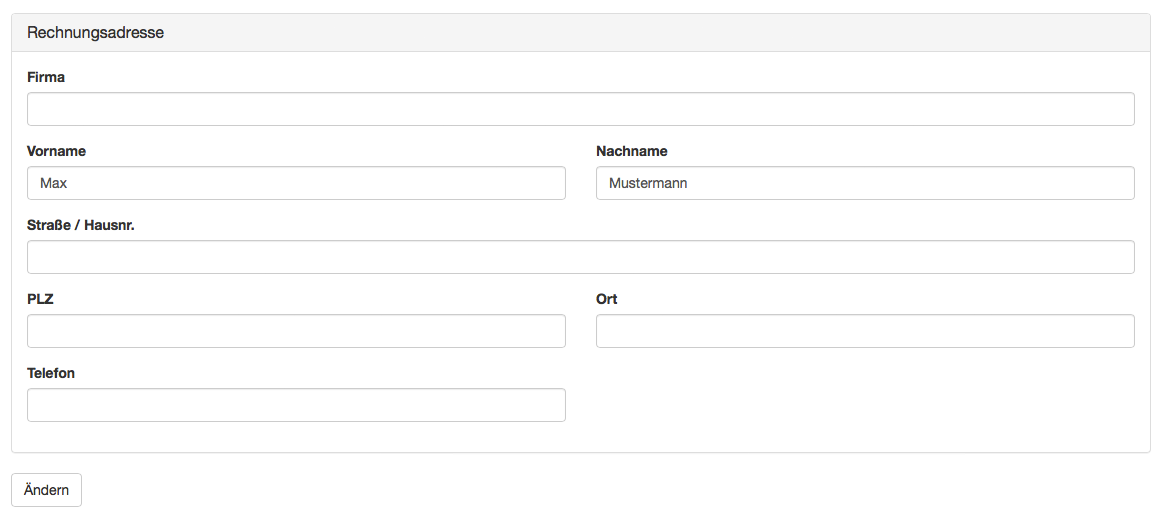This screenshot has height=519, width=1165.
Task: Select the Nachname input field
Action: pyautogui.click(x=865, y=183)
